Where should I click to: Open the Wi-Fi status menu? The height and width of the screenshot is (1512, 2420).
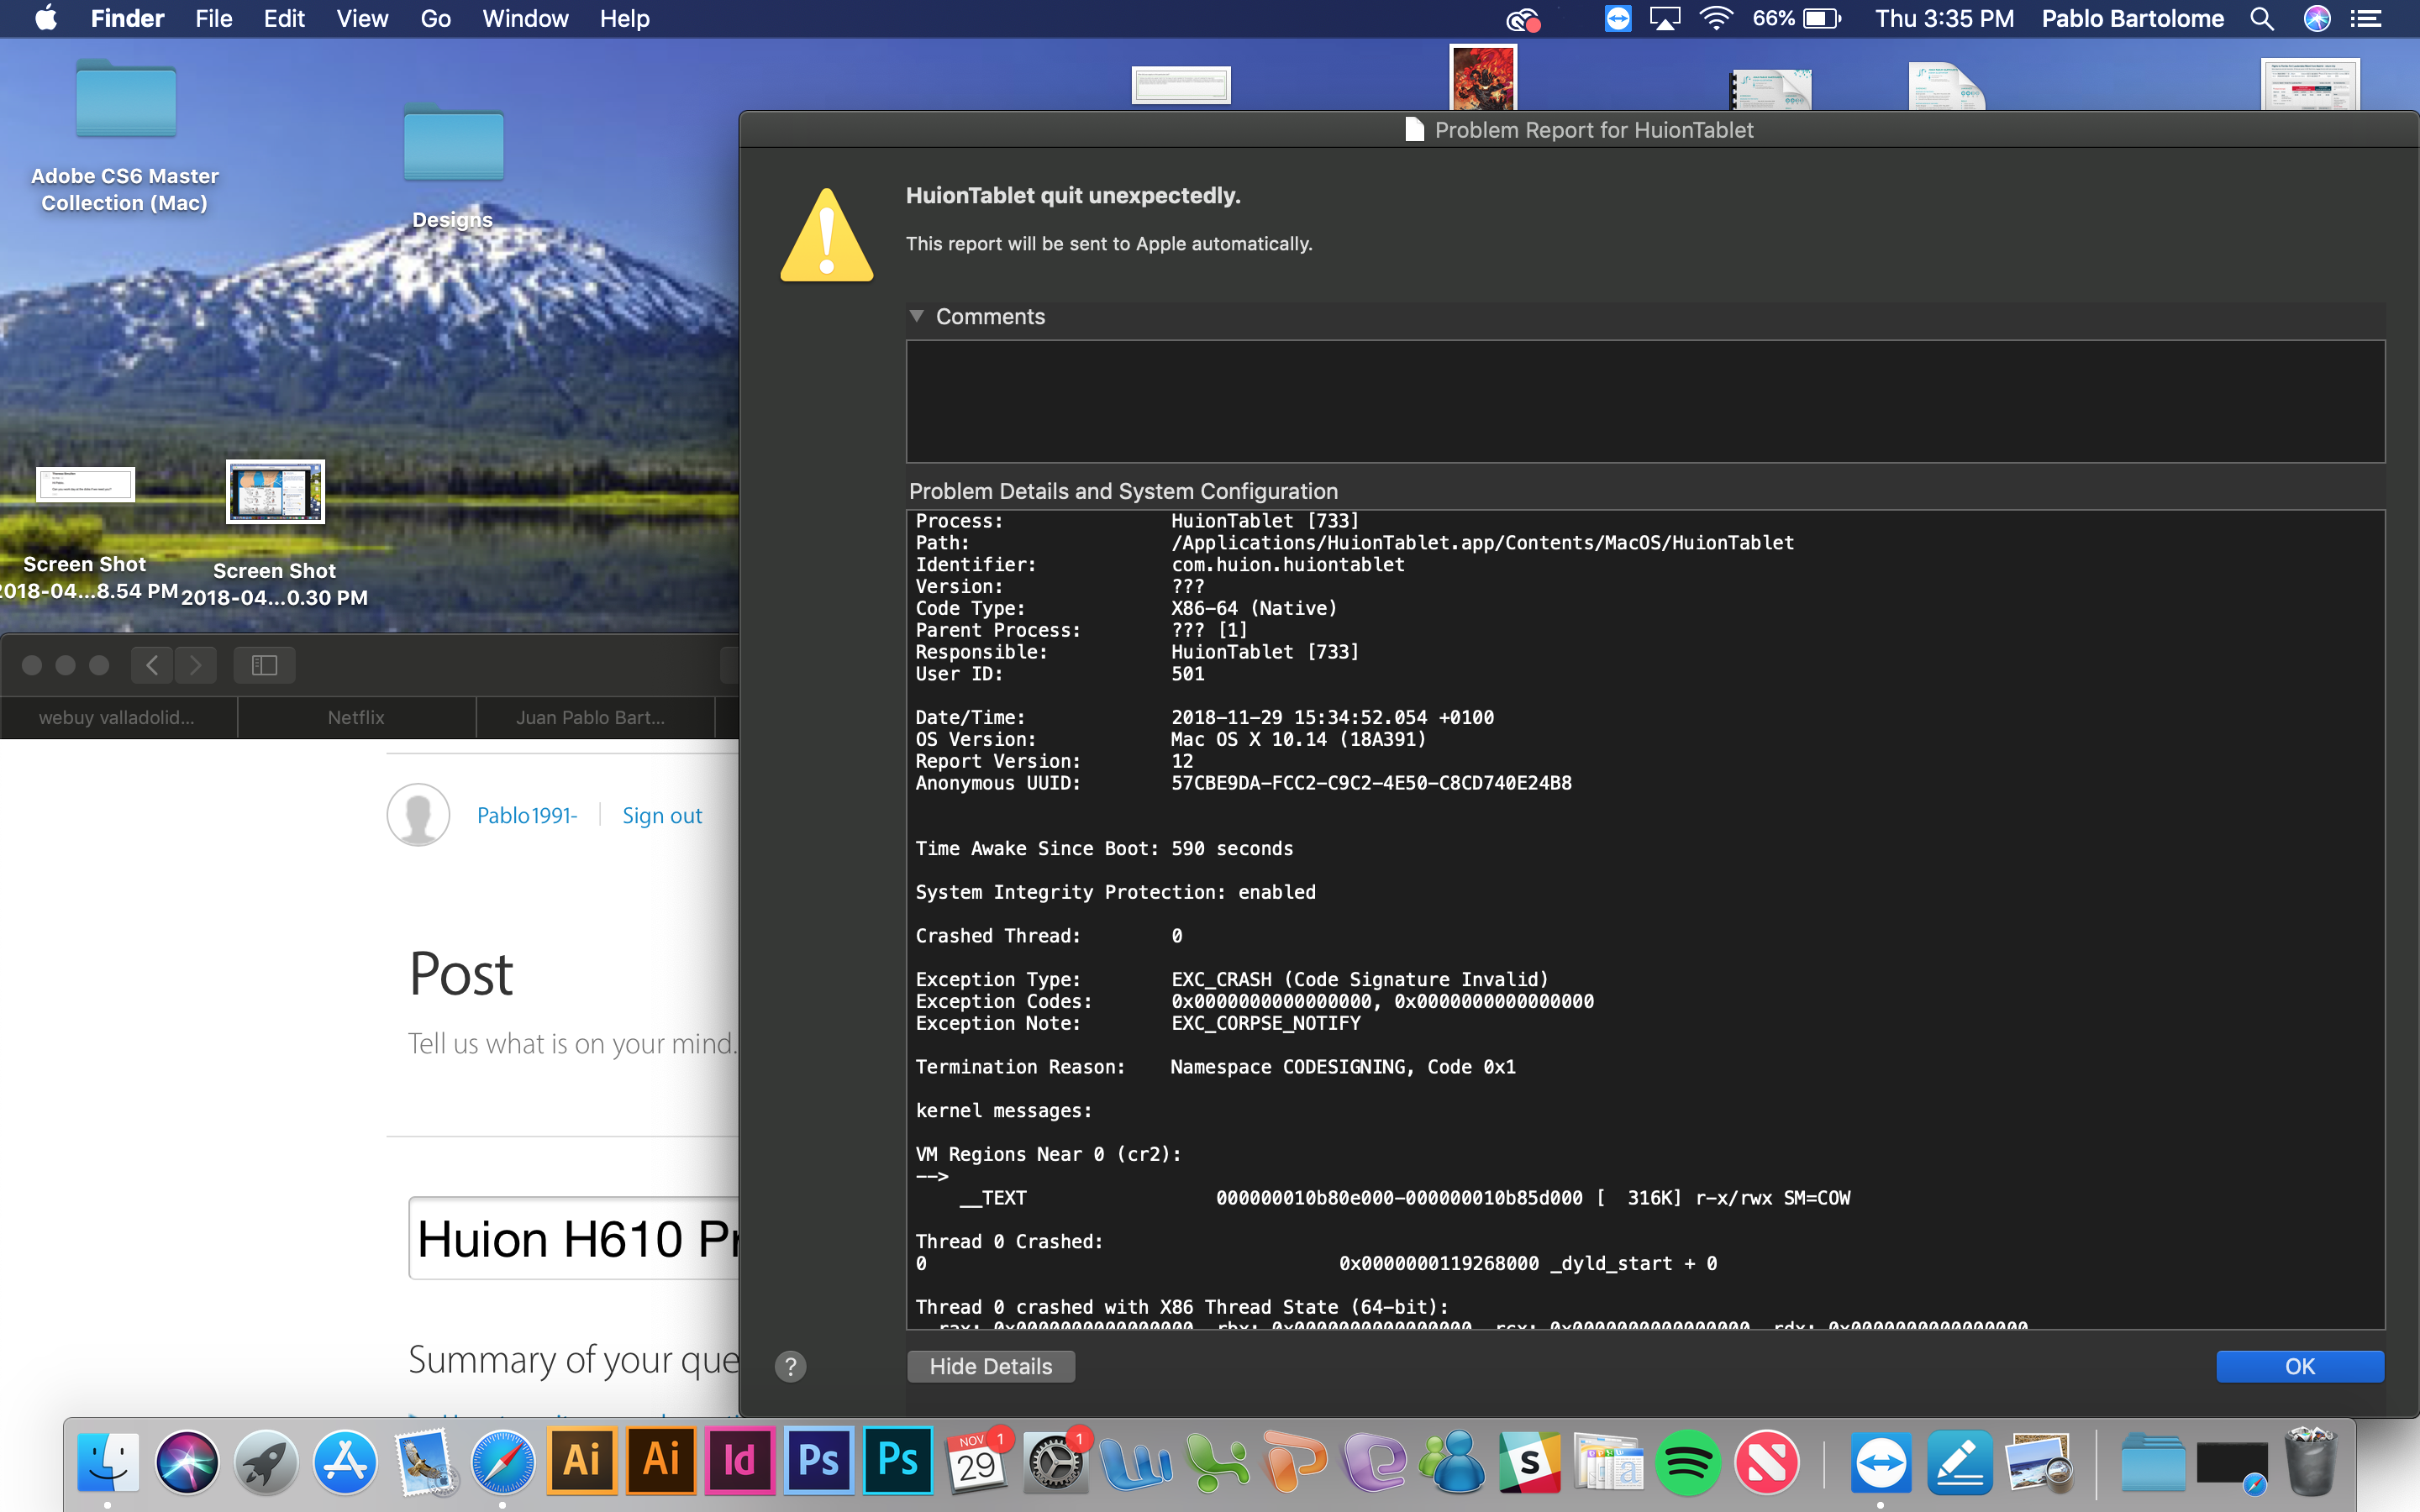point(1716,19)
